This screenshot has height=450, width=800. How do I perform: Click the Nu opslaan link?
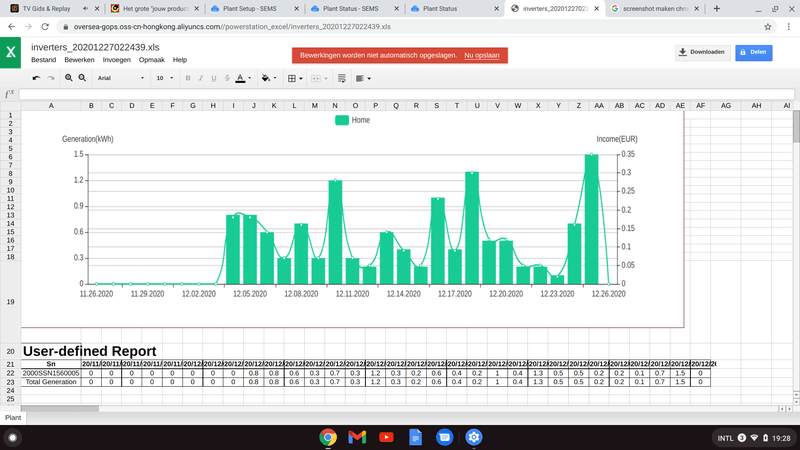pos(482,55)
